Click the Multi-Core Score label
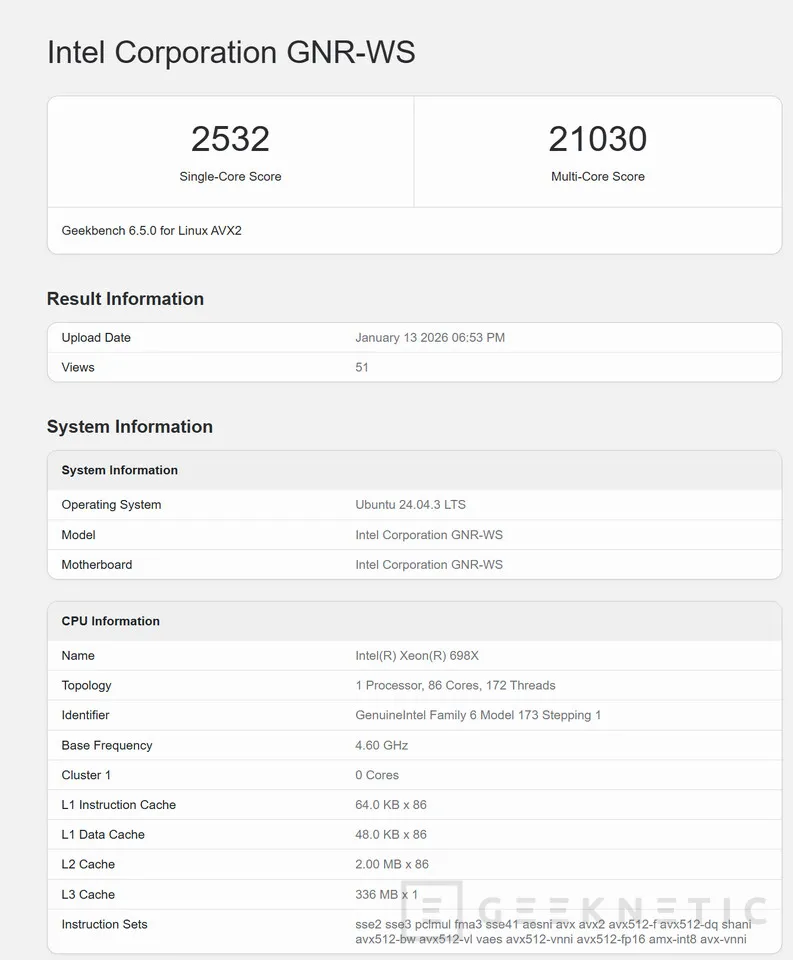Image resolution: width=793 pixels, height=960 pixels. (x=598, y=176)
